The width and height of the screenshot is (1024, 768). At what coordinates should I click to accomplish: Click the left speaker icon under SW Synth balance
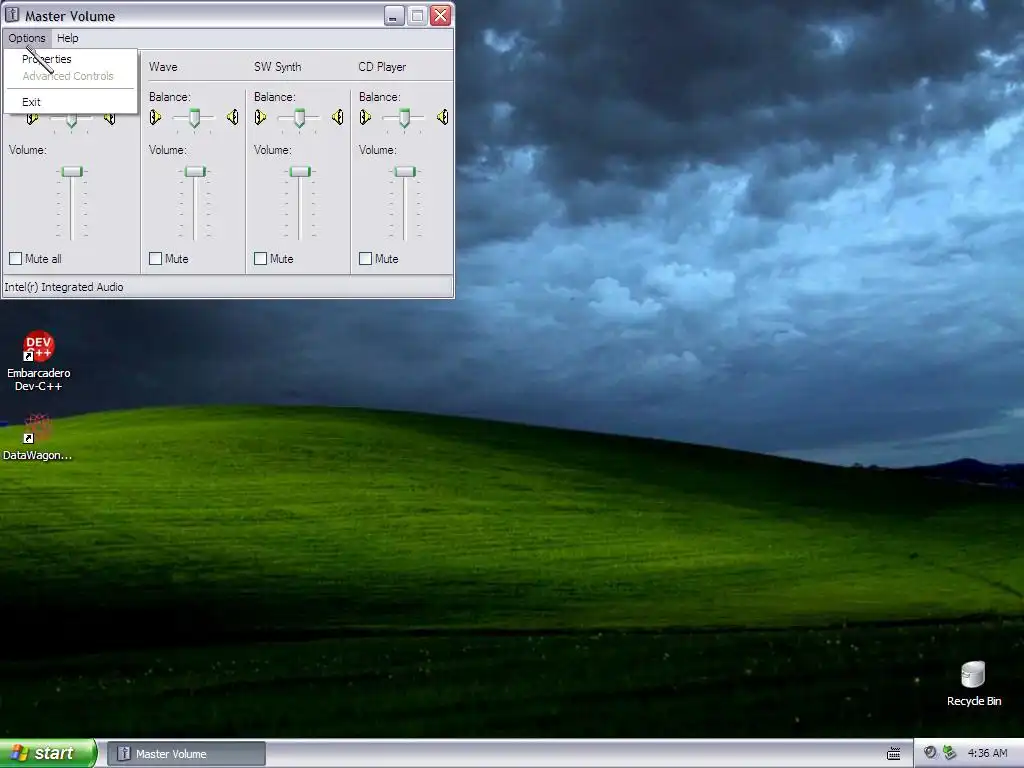[x=261, y=117]
